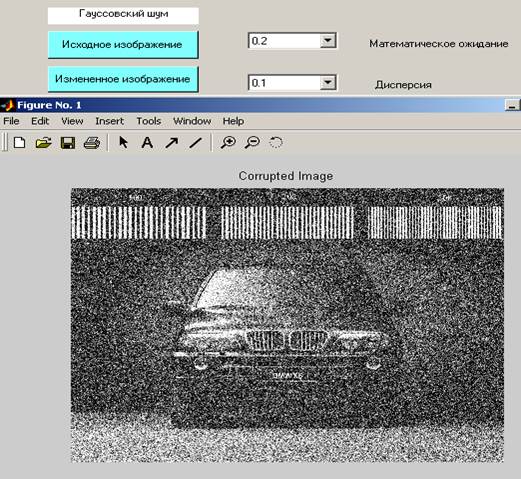Print the figure using the printer icon
Screen dimensions: 521x479
[x=92, y=143]
